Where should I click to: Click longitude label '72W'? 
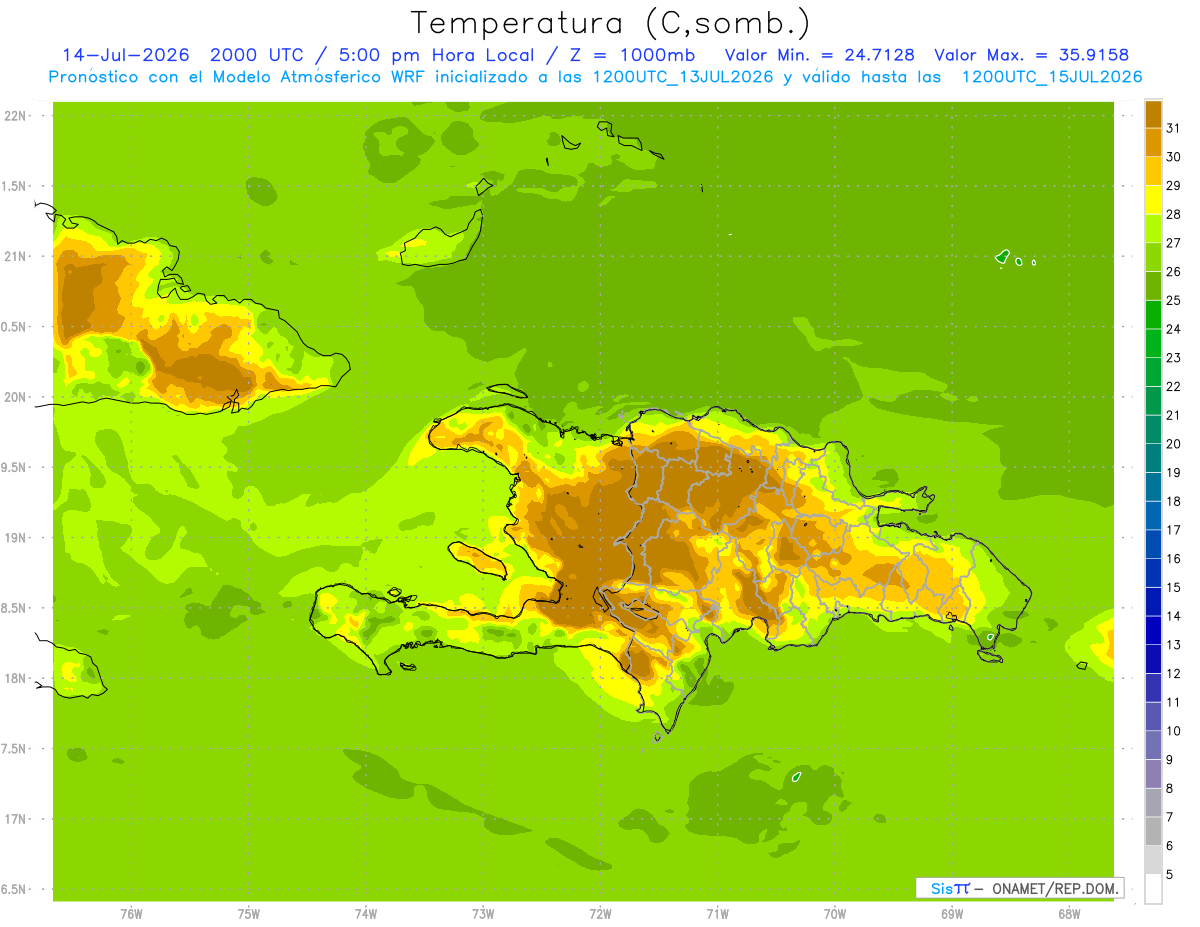pos(600,914)
